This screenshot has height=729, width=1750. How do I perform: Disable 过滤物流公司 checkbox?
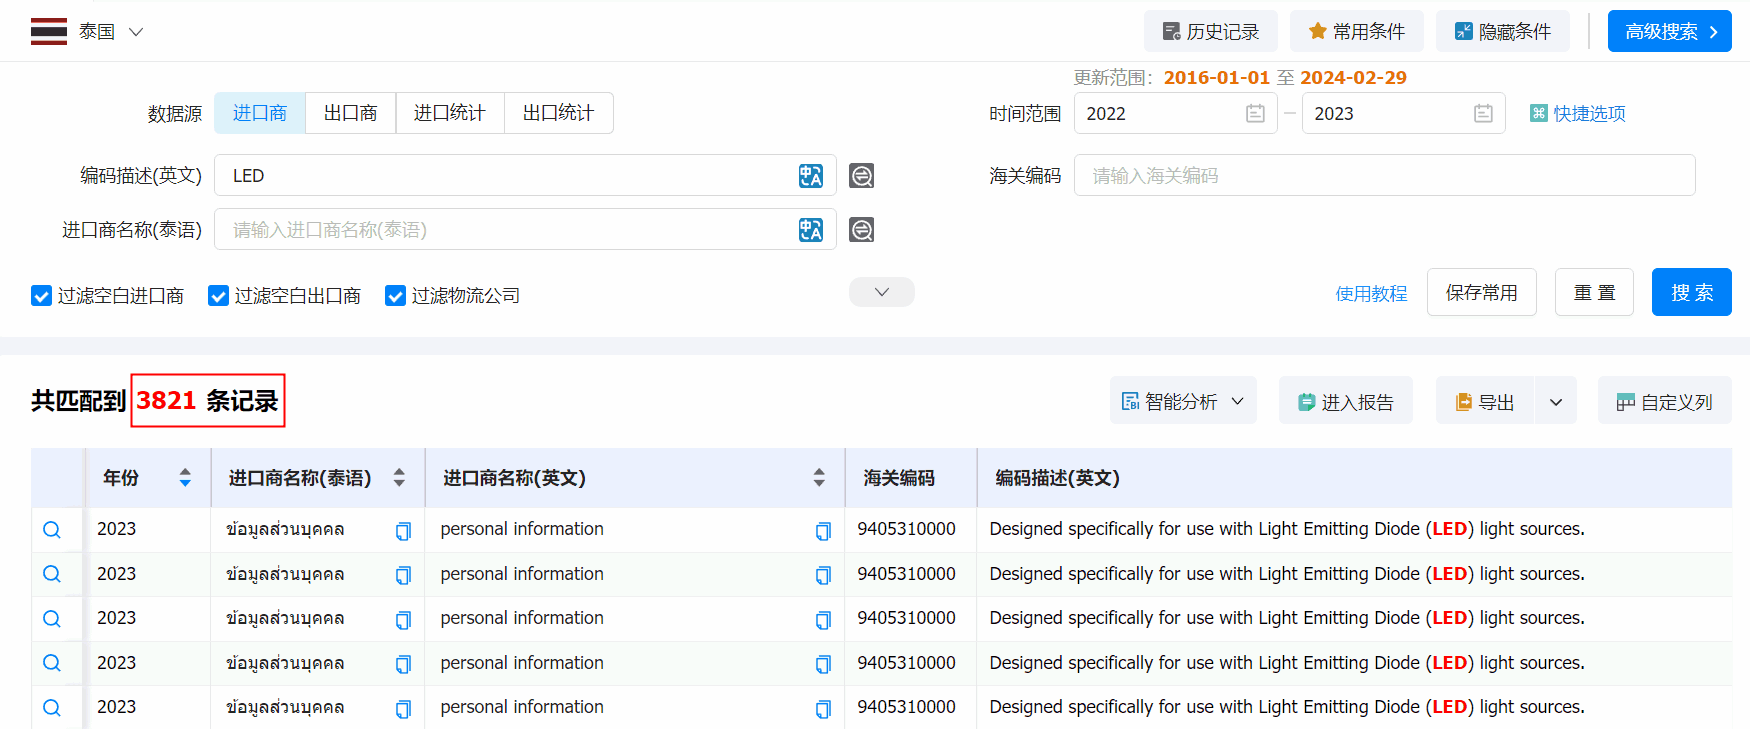[395, 296]
